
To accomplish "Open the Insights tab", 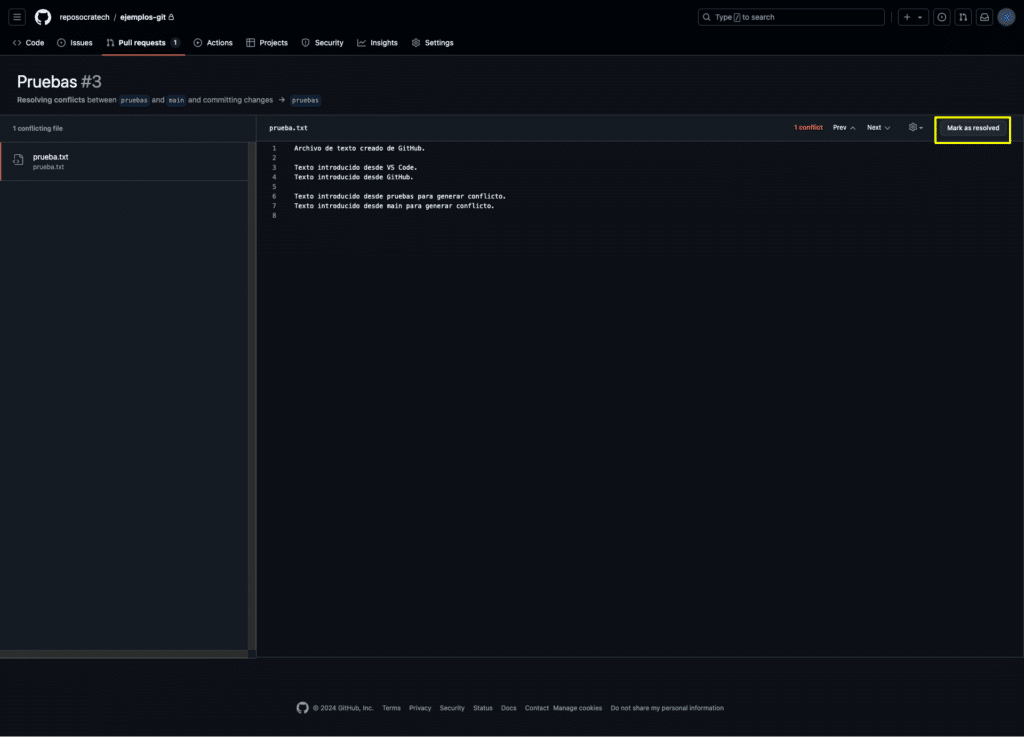I will [x=377, y=42].
